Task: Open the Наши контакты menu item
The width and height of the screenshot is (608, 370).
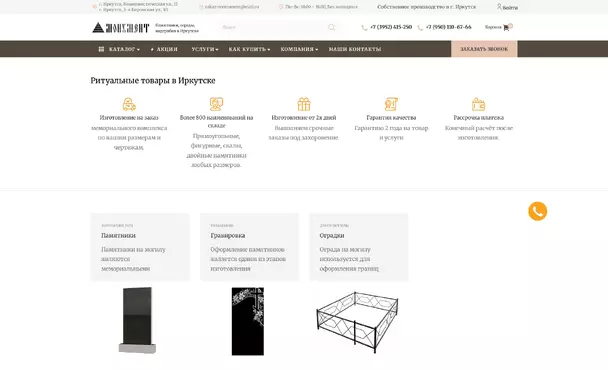Action: point(355,49)
